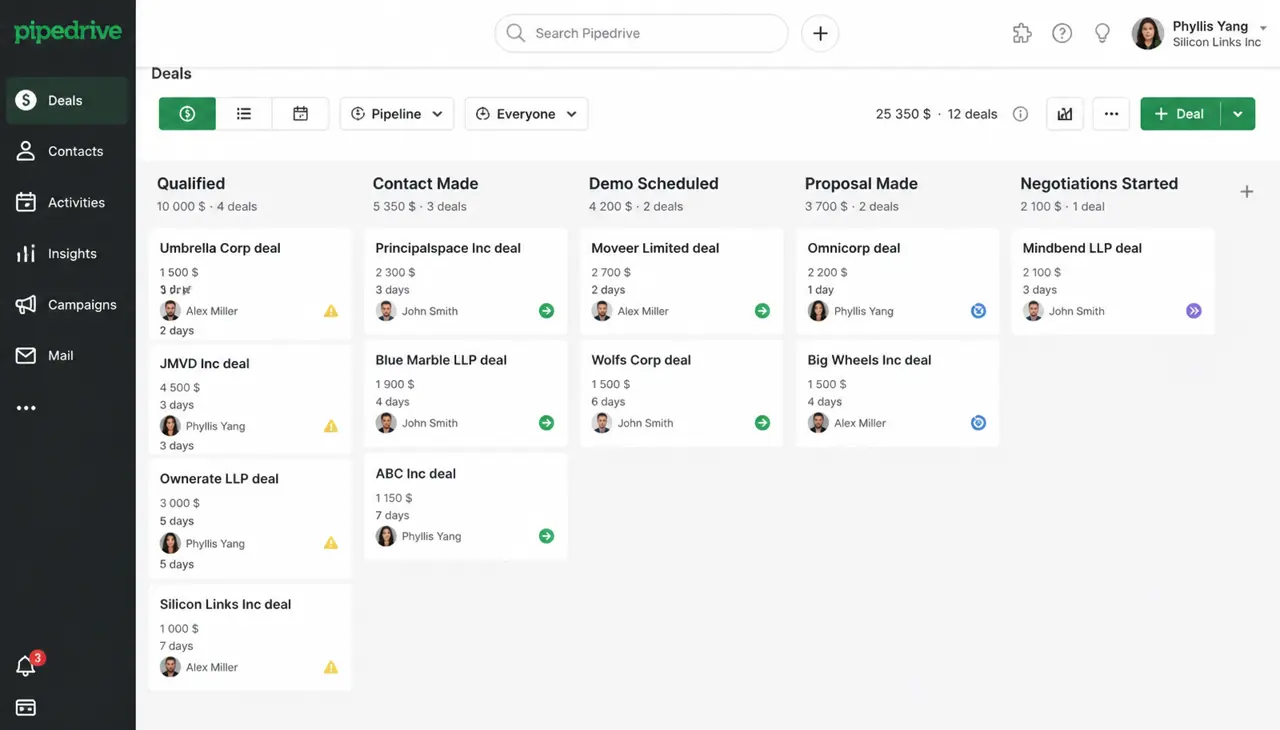
Task: Open the Silicon Links Inc deal title
Action: tap(225, 604)
